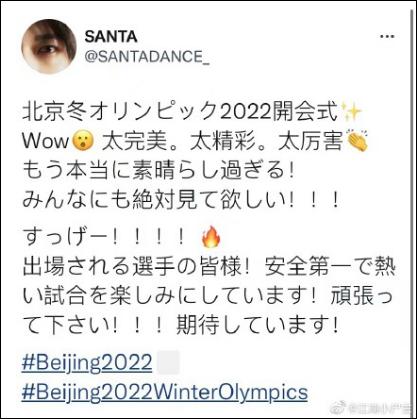Click the SANTA display name
Viewport: 417px width, 419px height.
point(111,36)
